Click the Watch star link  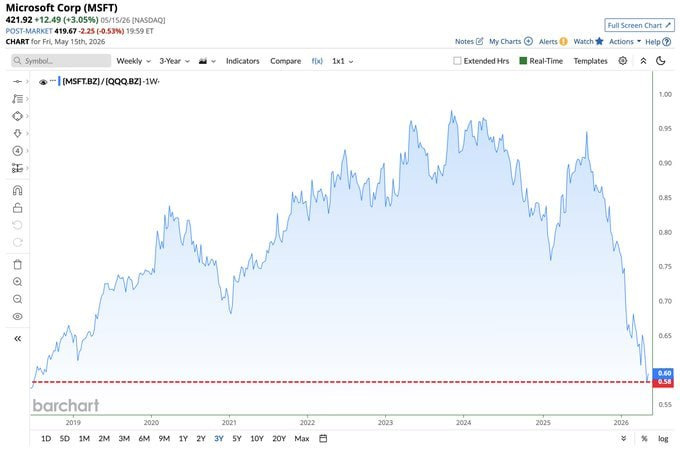[588, 42]
